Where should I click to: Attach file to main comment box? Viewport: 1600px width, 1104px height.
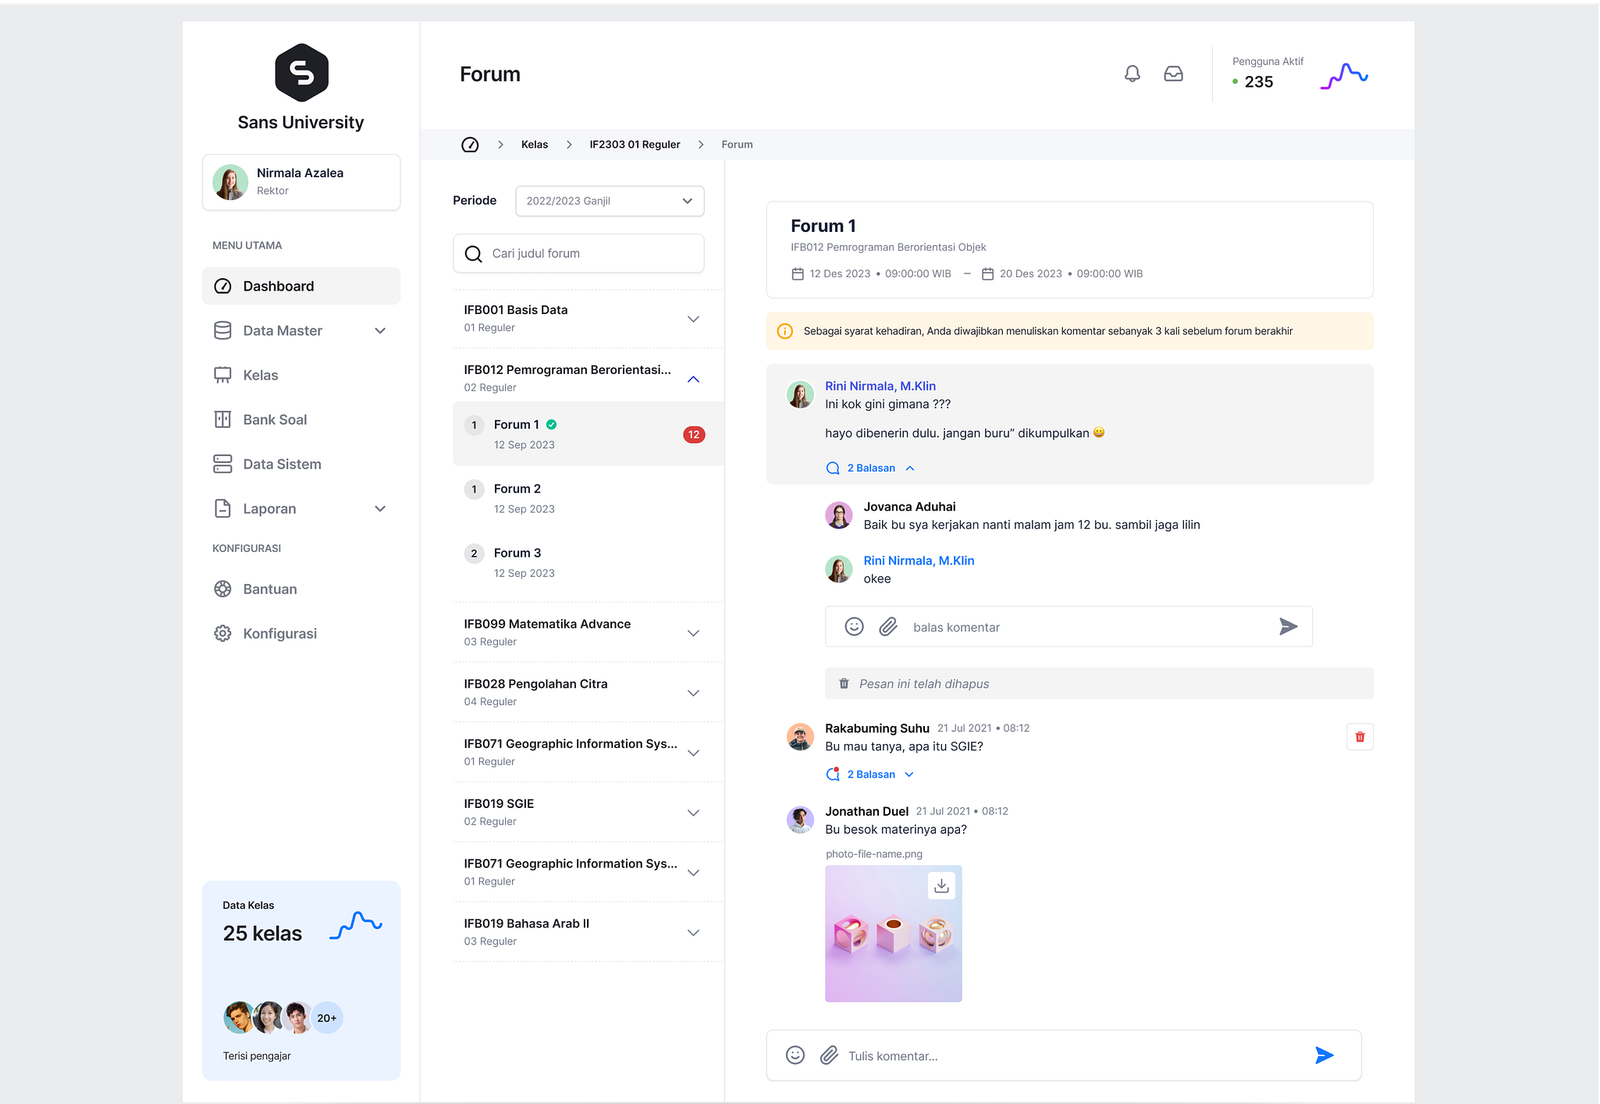point(829,1055)
